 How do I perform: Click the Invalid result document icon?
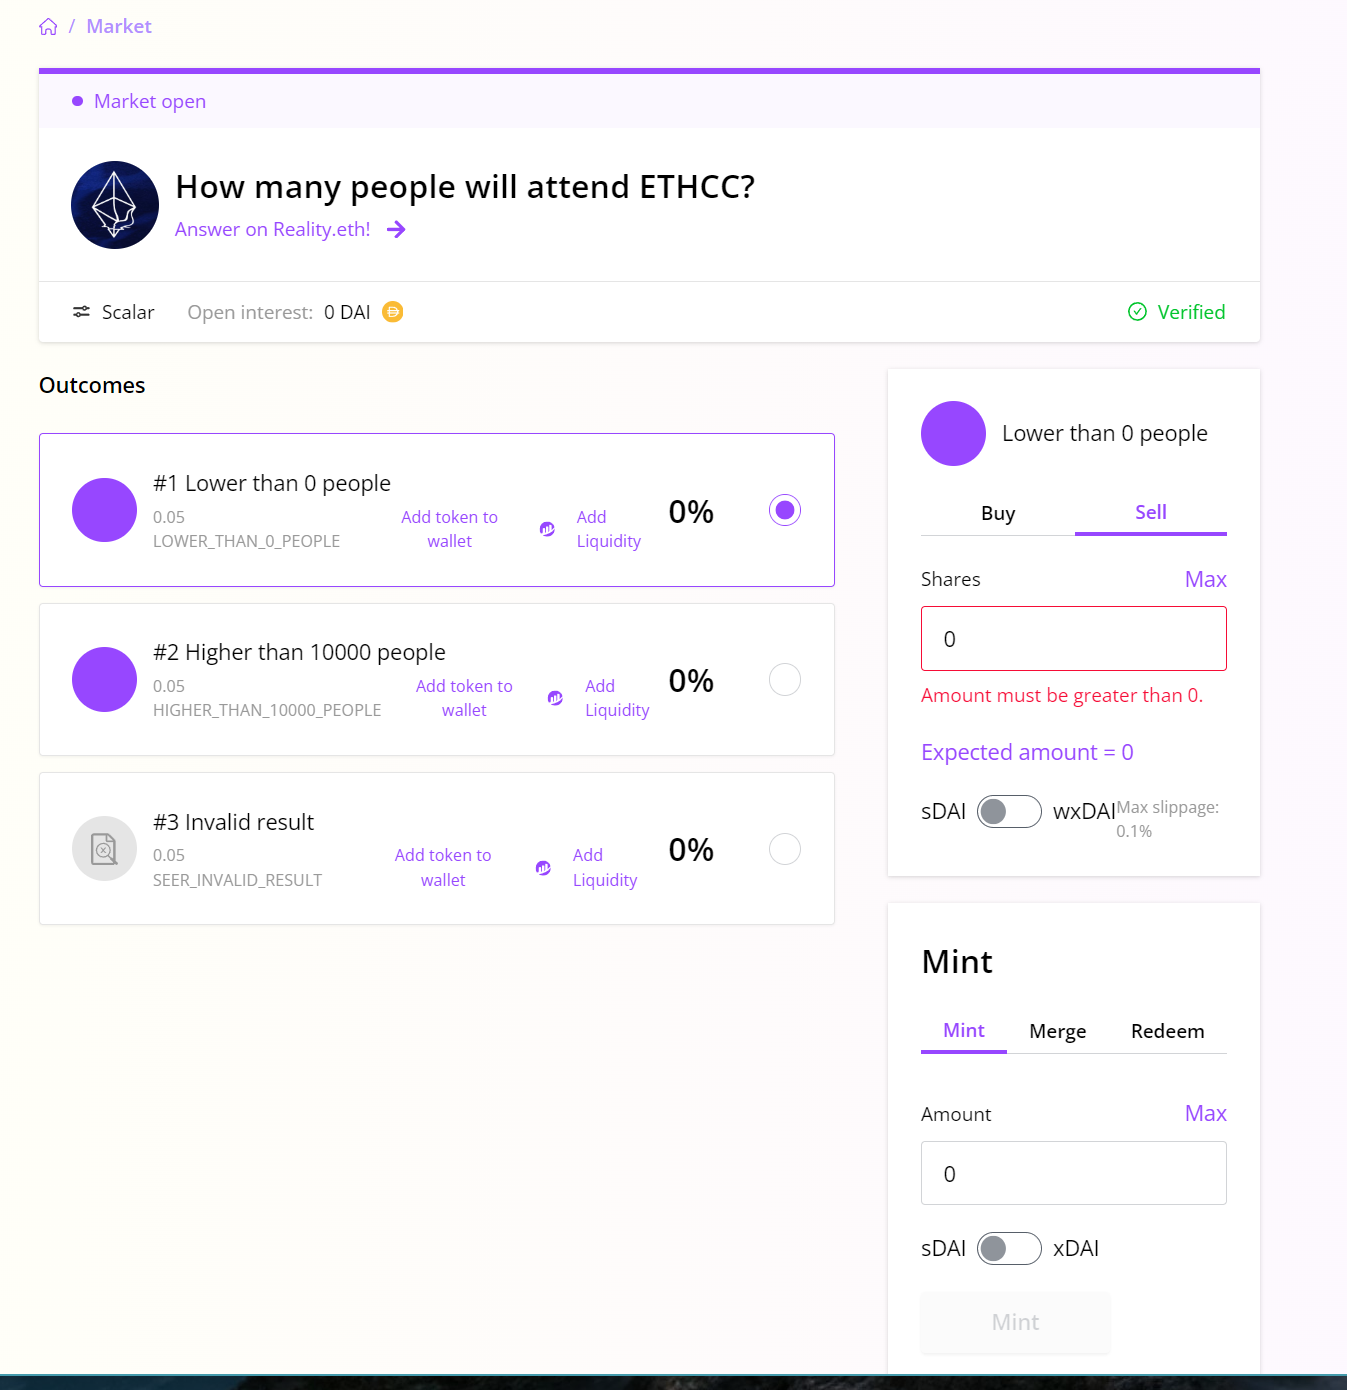(x=104, y=849)
